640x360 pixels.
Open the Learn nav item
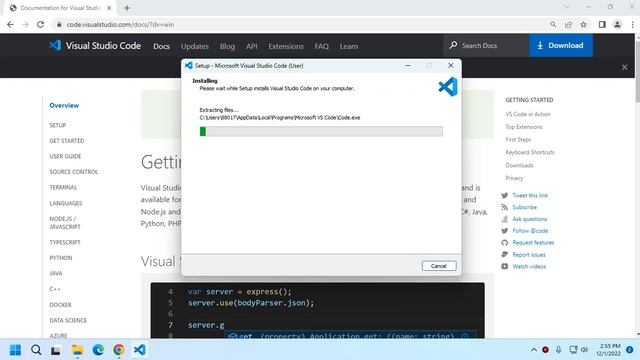pos(349,47)
